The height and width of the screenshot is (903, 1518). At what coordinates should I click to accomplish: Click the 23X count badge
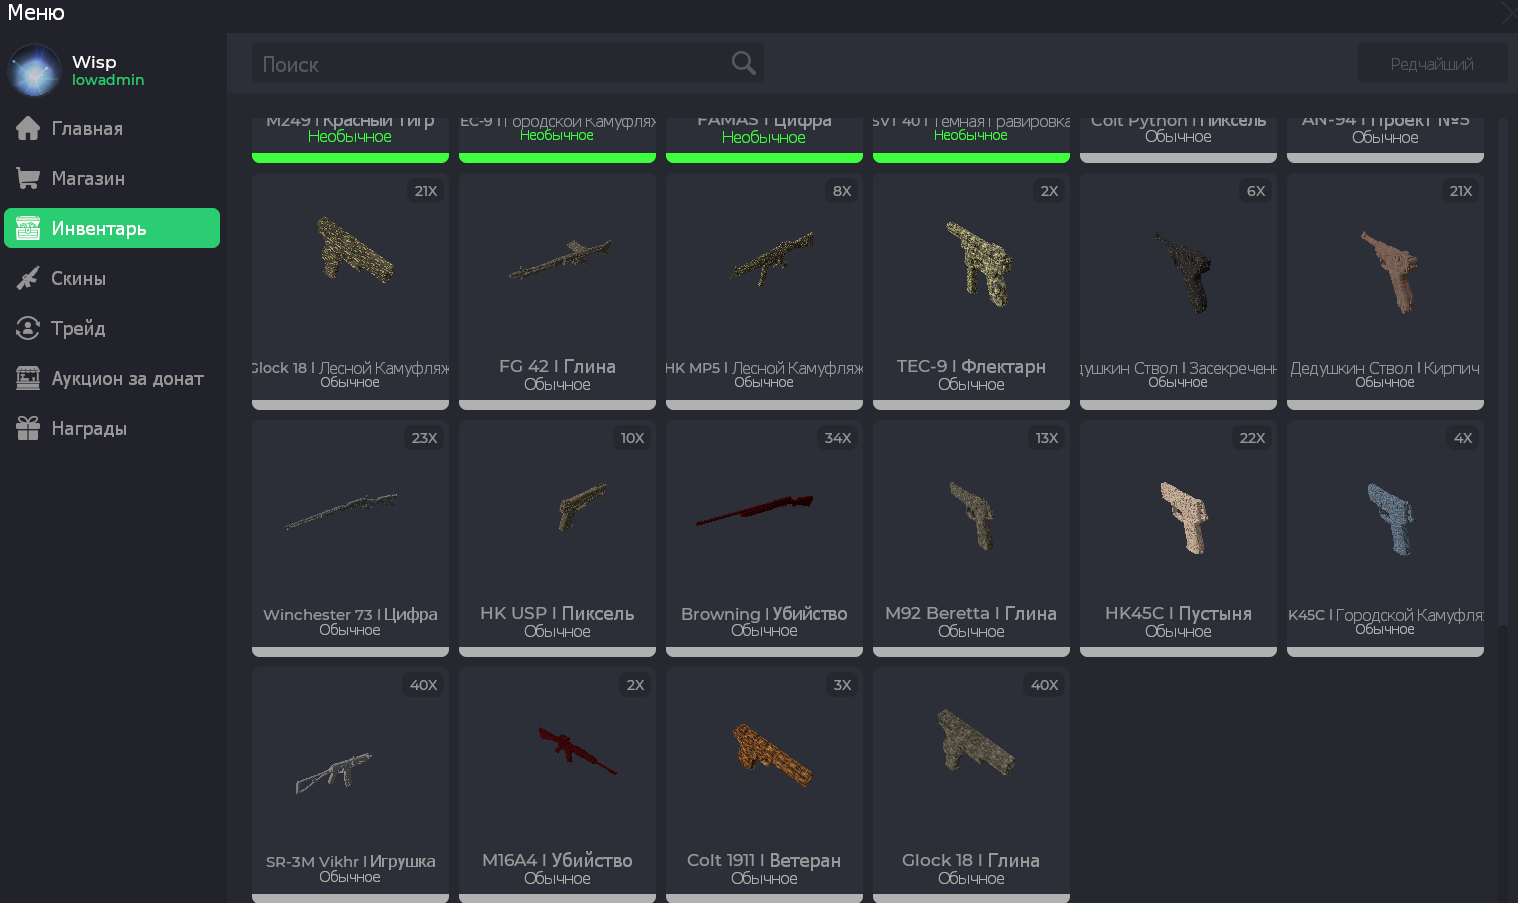pos(424,438)
